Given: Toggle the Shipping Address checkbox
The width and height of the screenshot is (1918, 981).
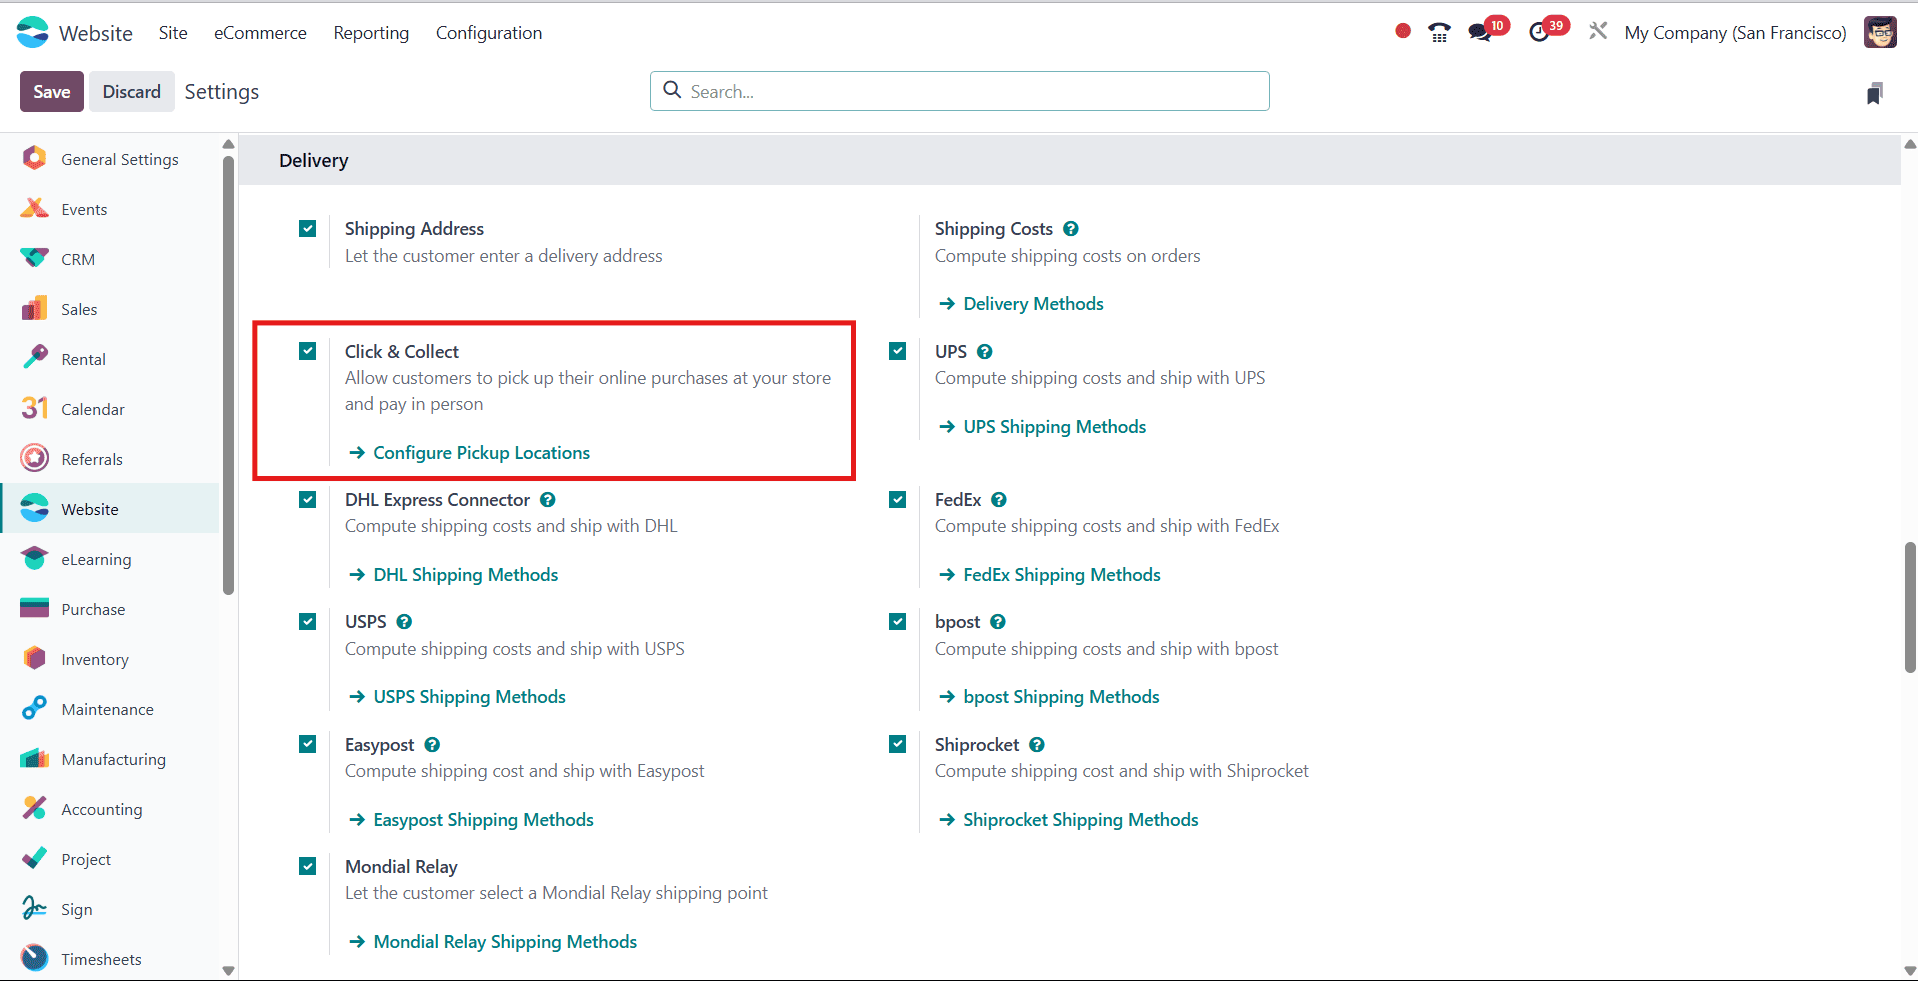Looking at the screenshot, I should tap(308, 229).
